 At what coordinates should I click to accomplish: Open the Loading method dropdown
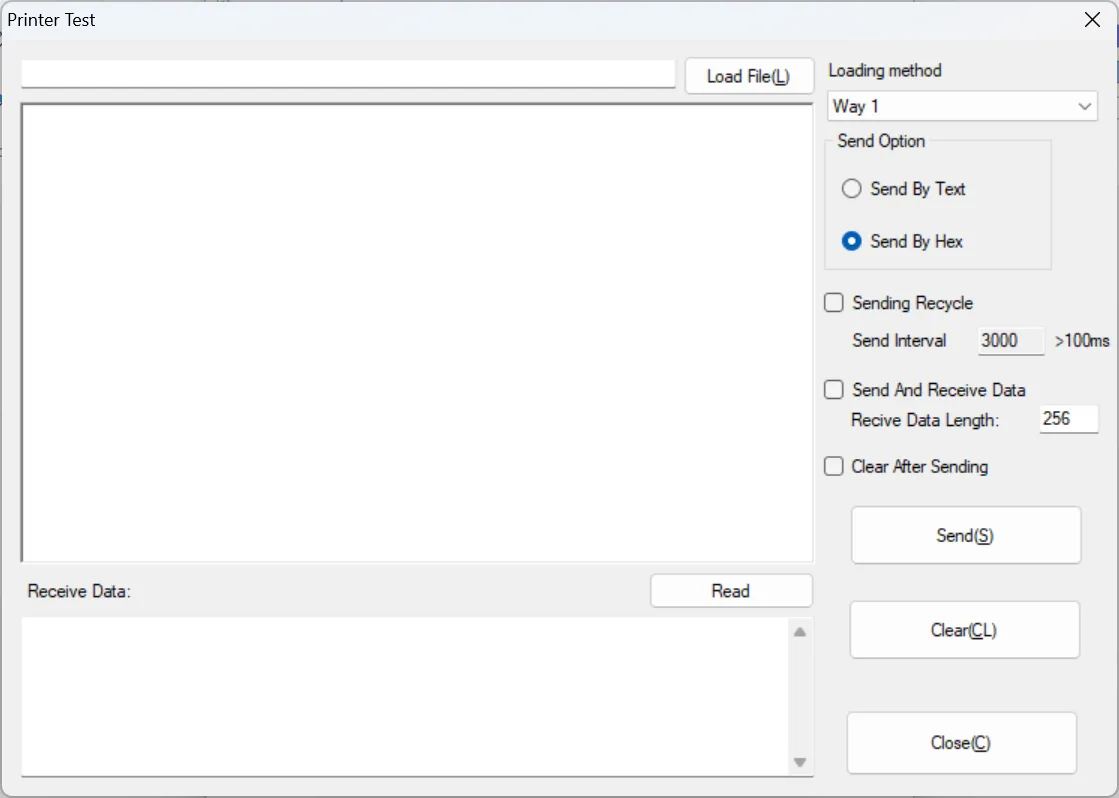[962, 106]
